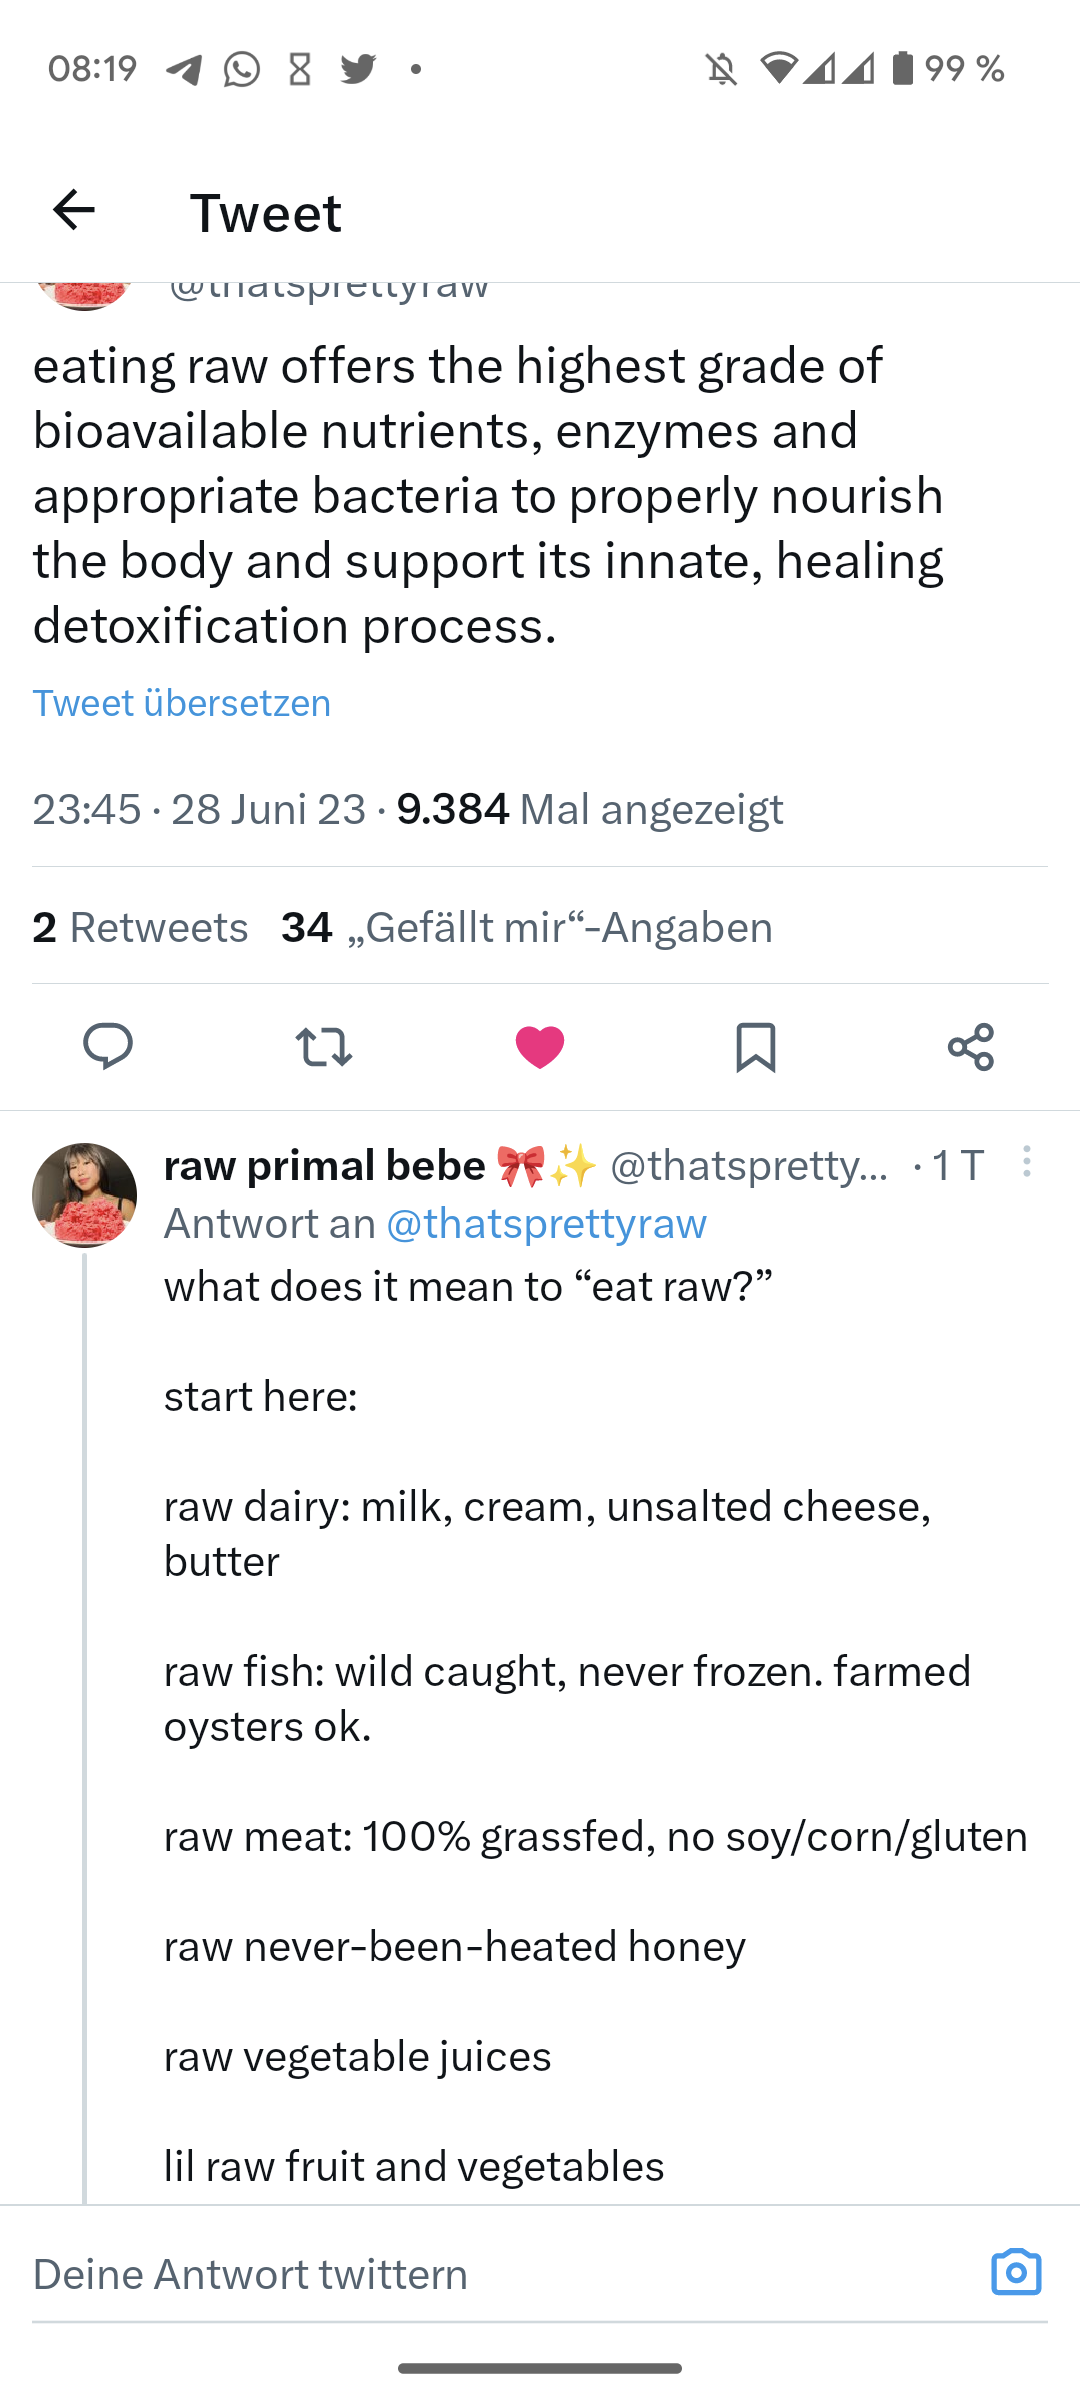Click 'Tweet übersetzen' link

click(182, 703)
